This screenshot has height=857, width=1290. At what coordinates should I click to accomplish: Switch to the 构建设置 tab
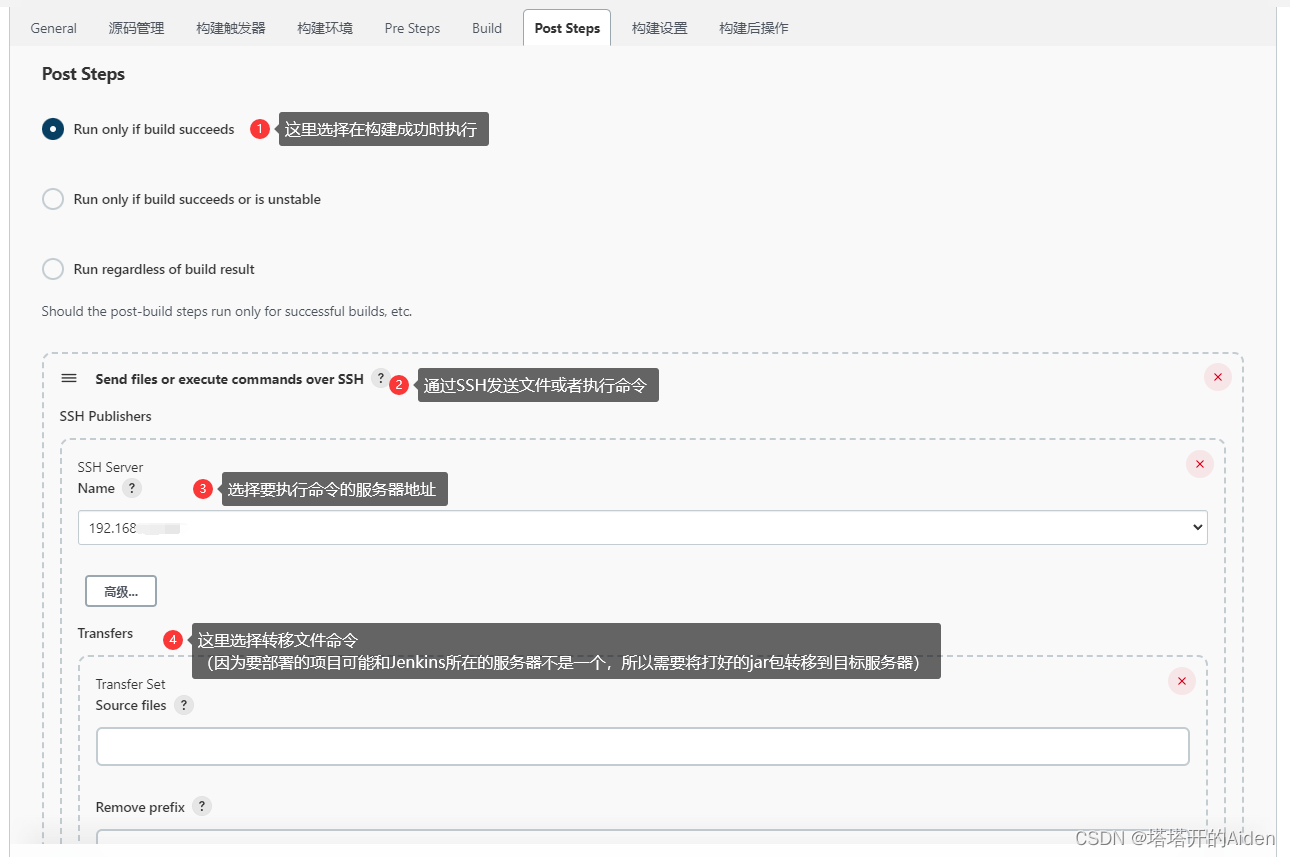coord(660,28)
